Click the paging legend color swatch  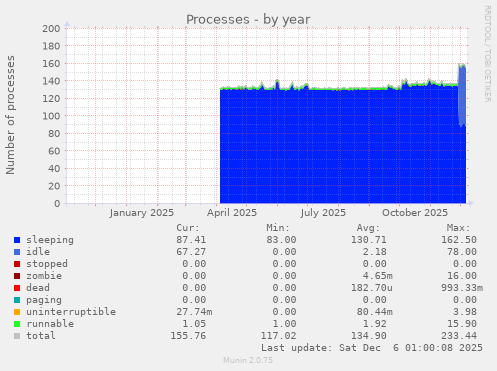click(17, 300)
